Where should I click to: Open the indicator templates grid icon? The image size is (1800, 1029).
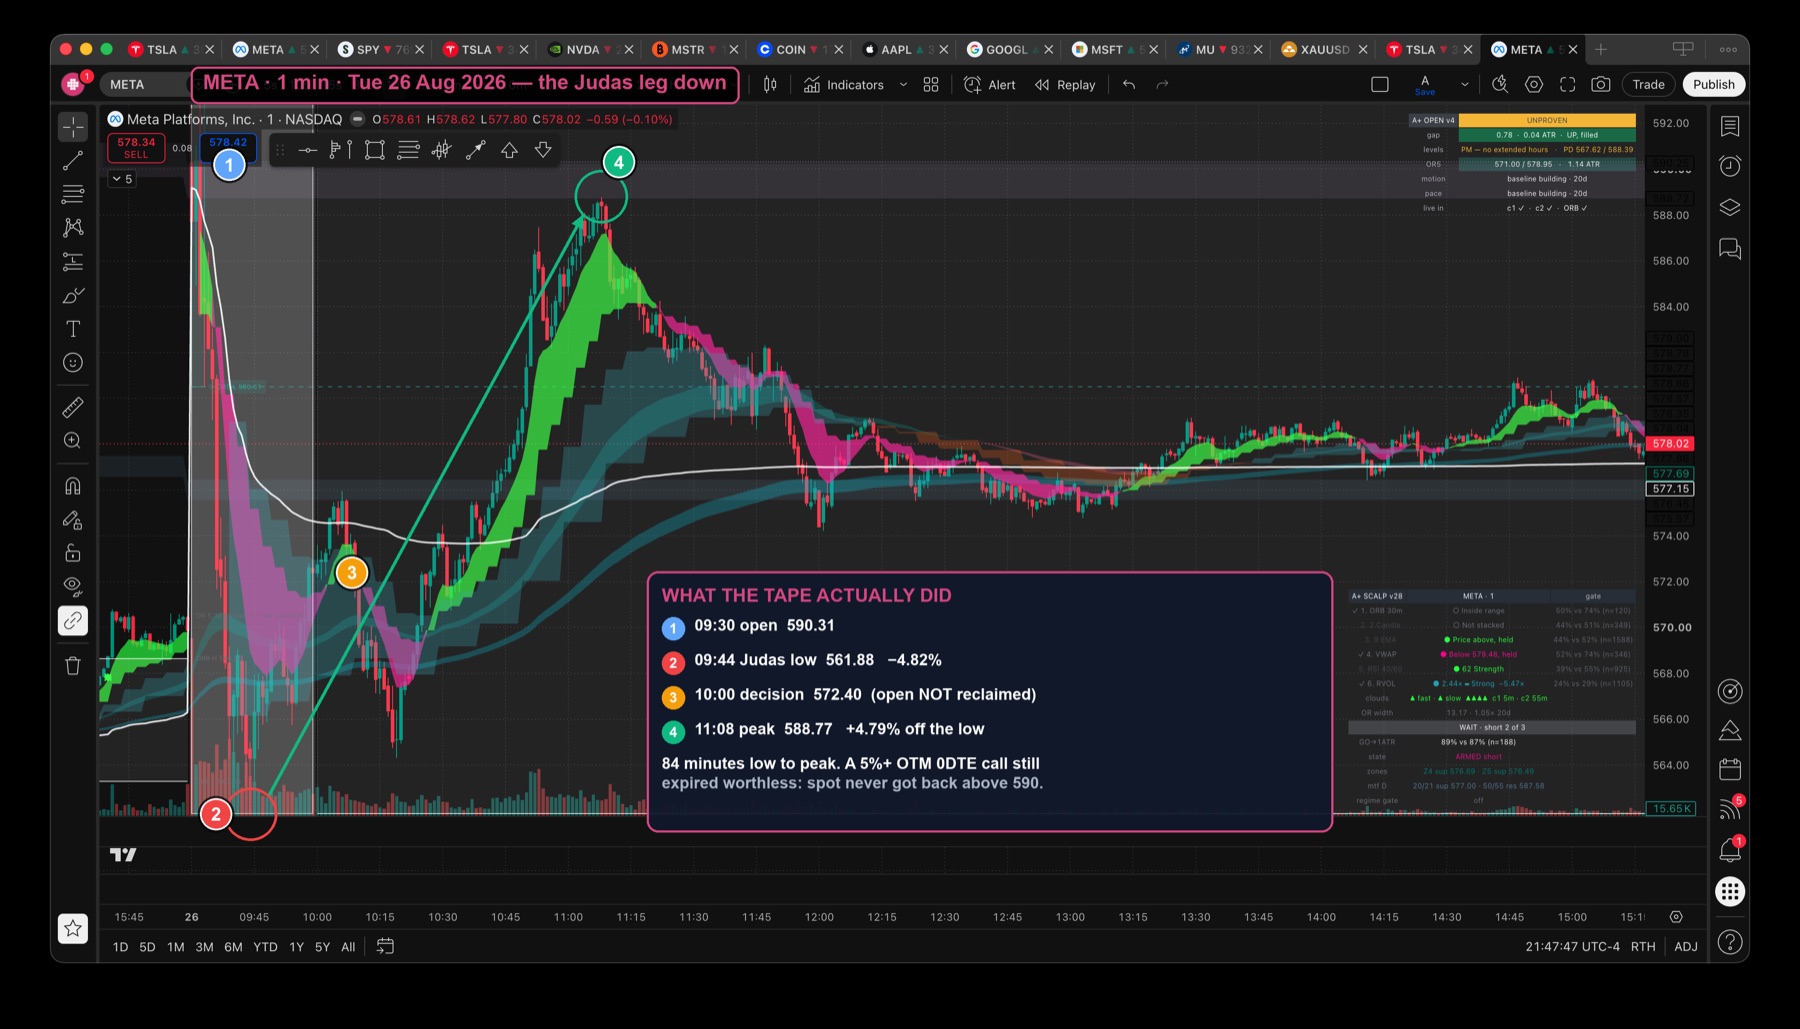click(931, 85)
